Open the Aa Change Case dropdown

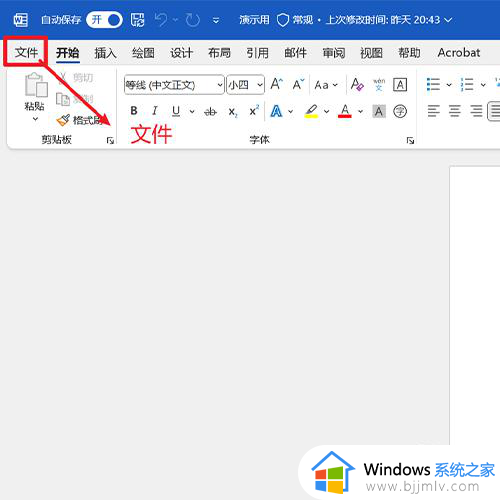[x=326, y=85]
